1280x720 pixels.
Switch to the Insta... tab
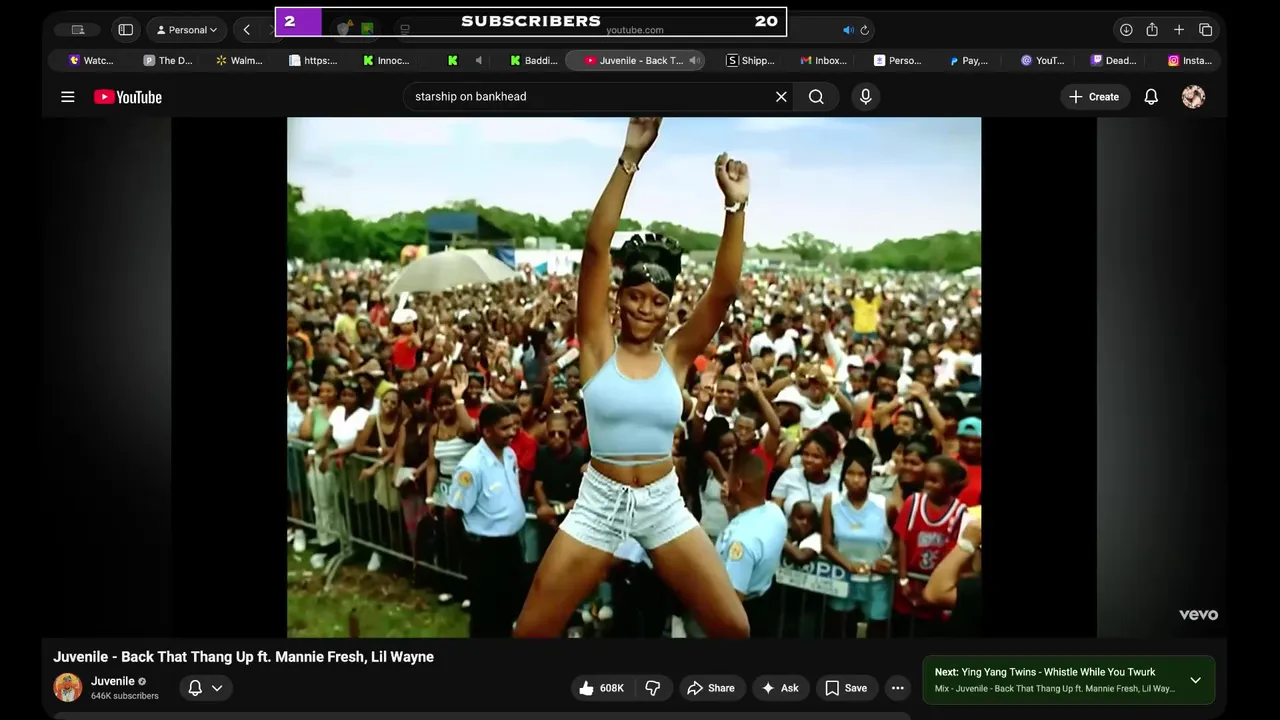click(1190, 61)
